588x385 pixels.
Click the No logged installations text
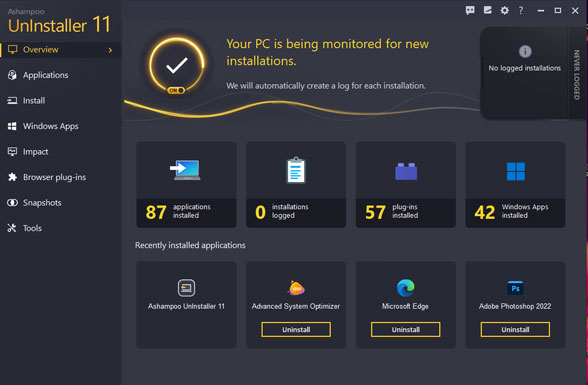(525, 68)
